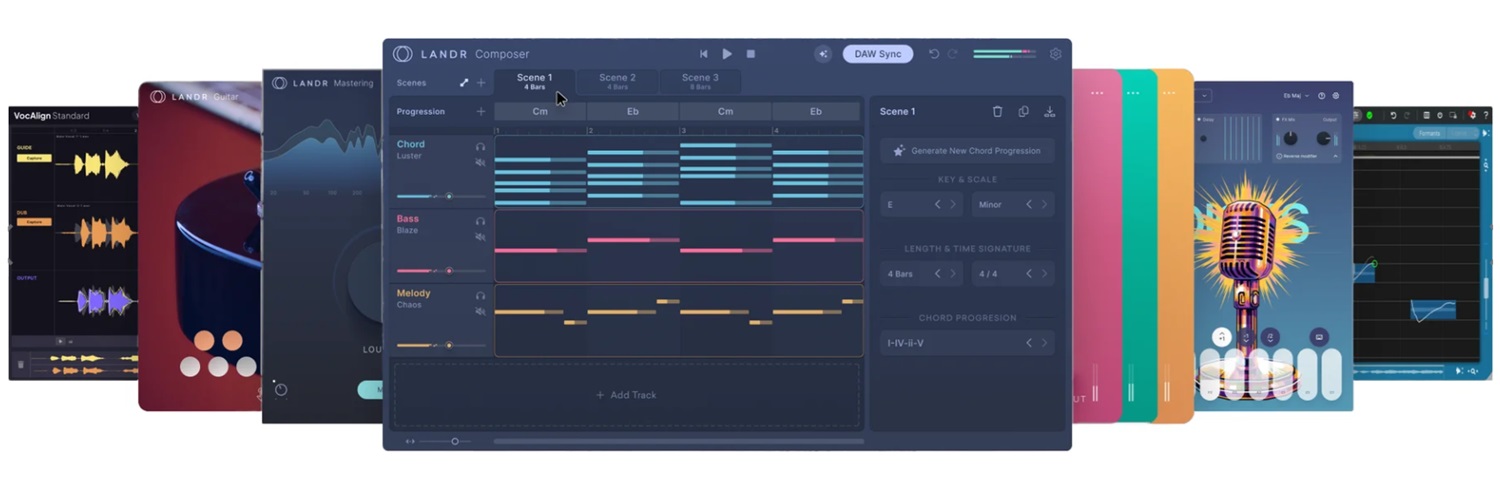1500x491 pixels.
Task: Select the Chord track name
Action: 411,144
